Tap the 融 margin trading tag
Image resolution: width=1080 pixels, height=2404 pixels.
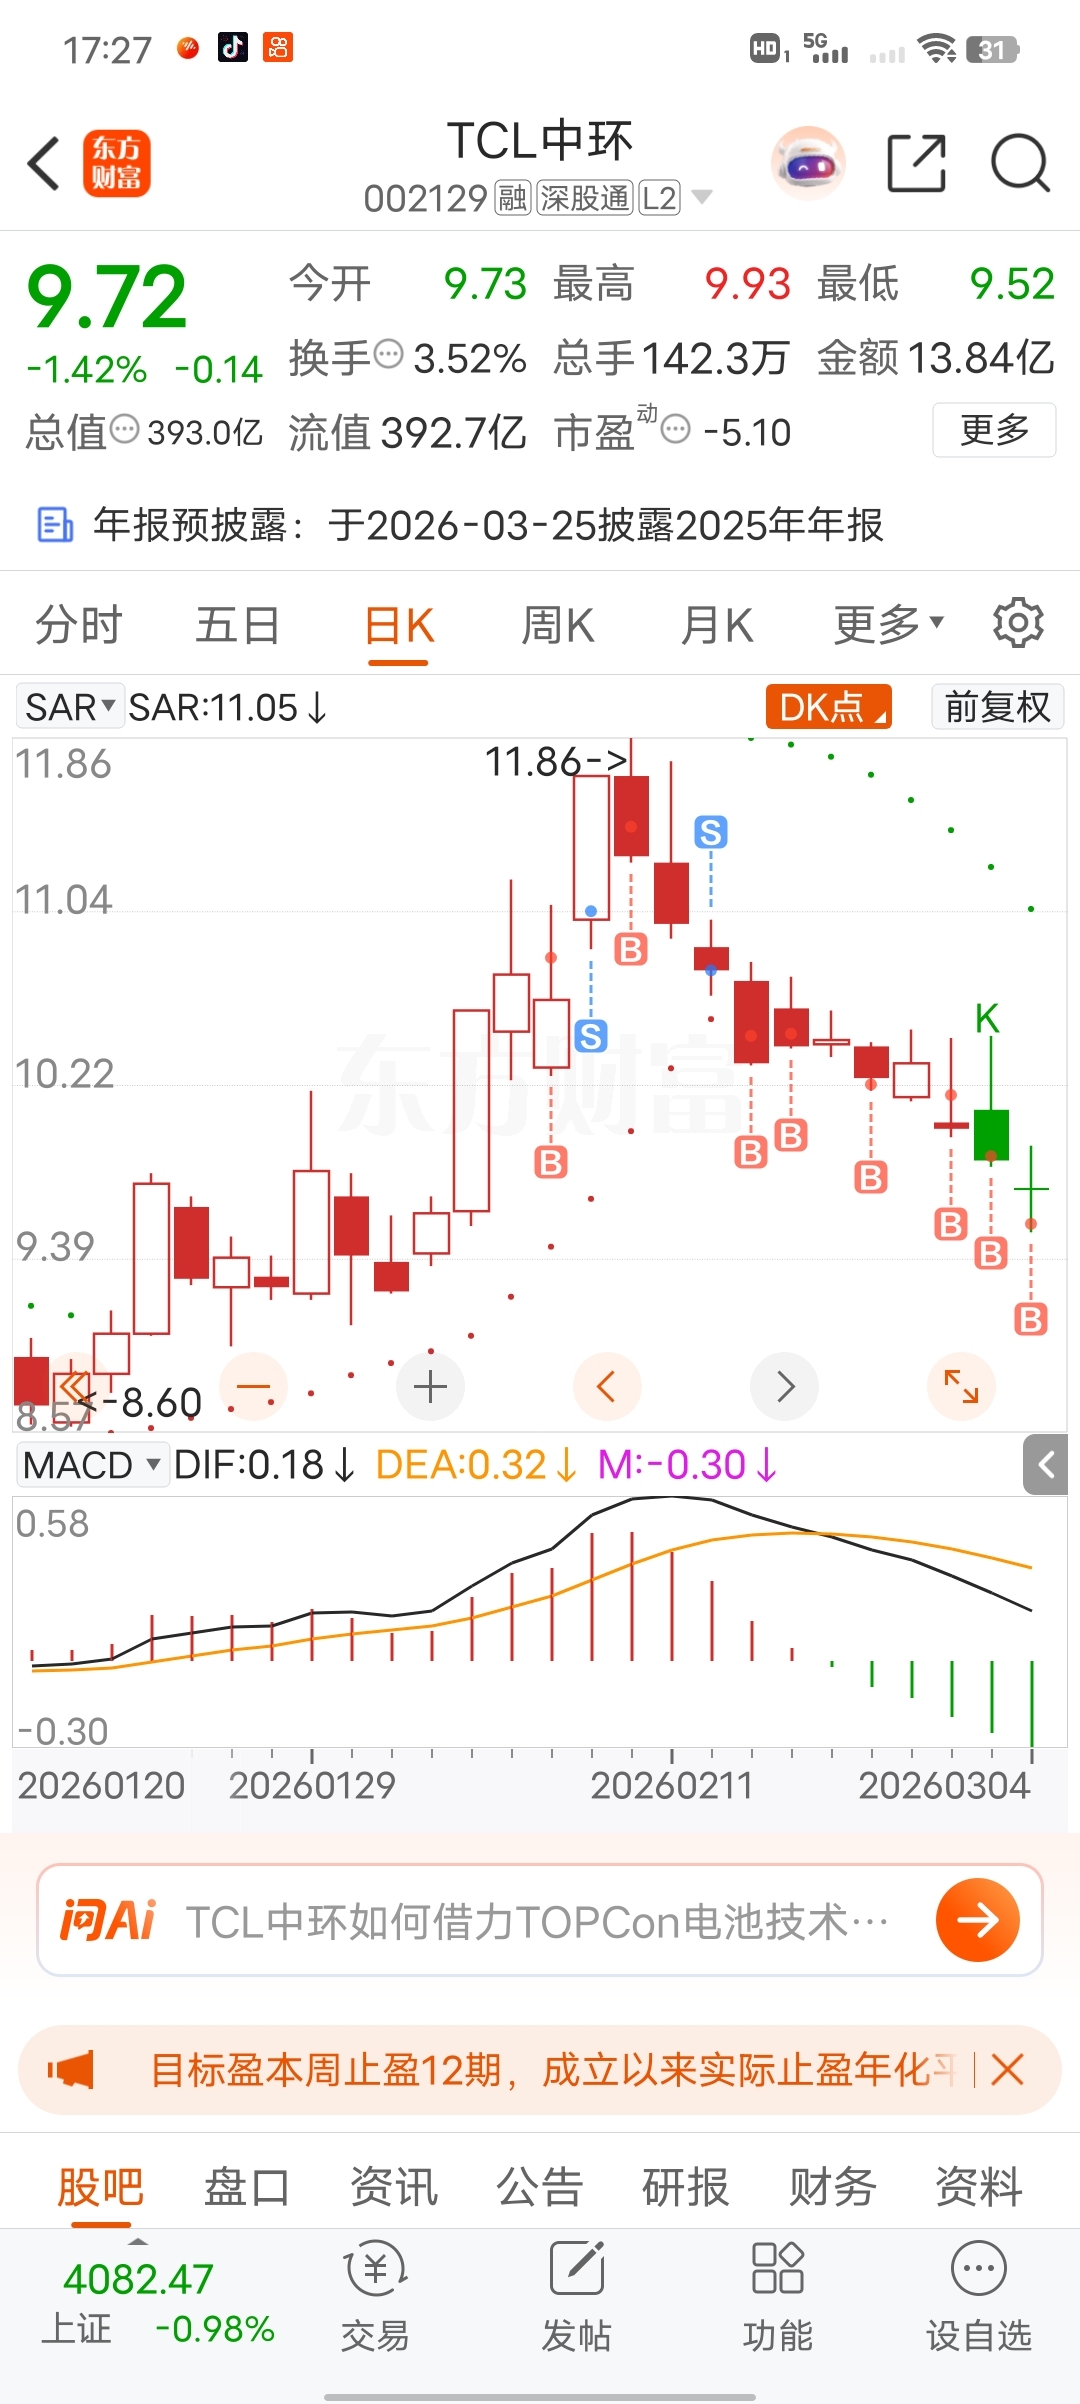[x=513, y=198]
